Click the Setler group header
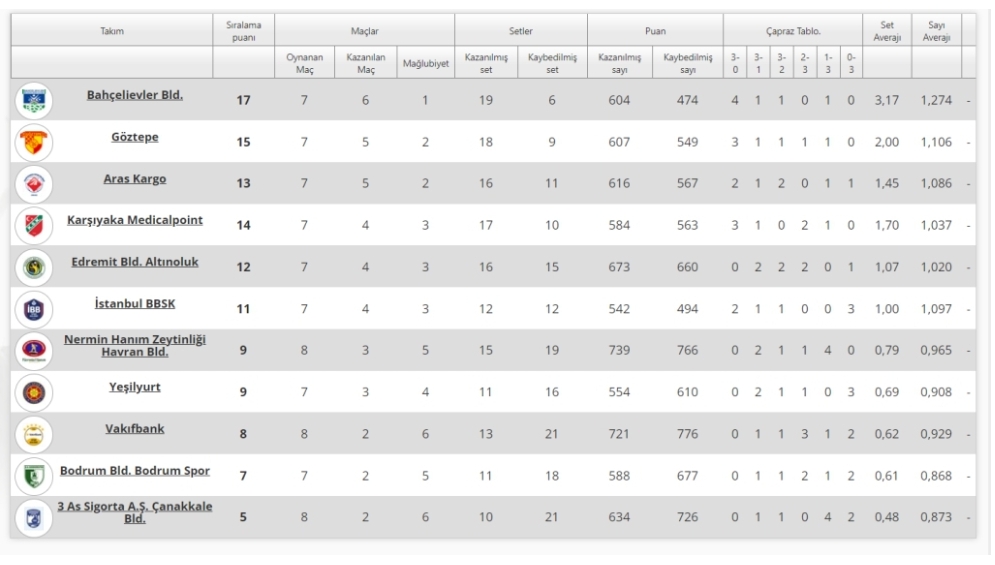Screen dimensions: 995x565 click(x=521, y=30)
